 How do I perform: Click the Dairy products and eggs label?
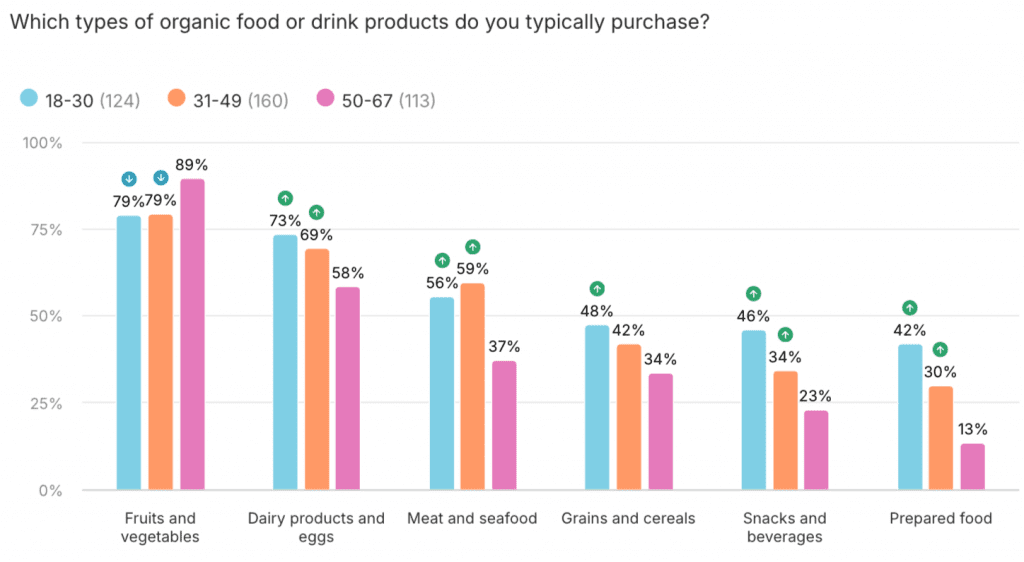[x=316, y=527]
